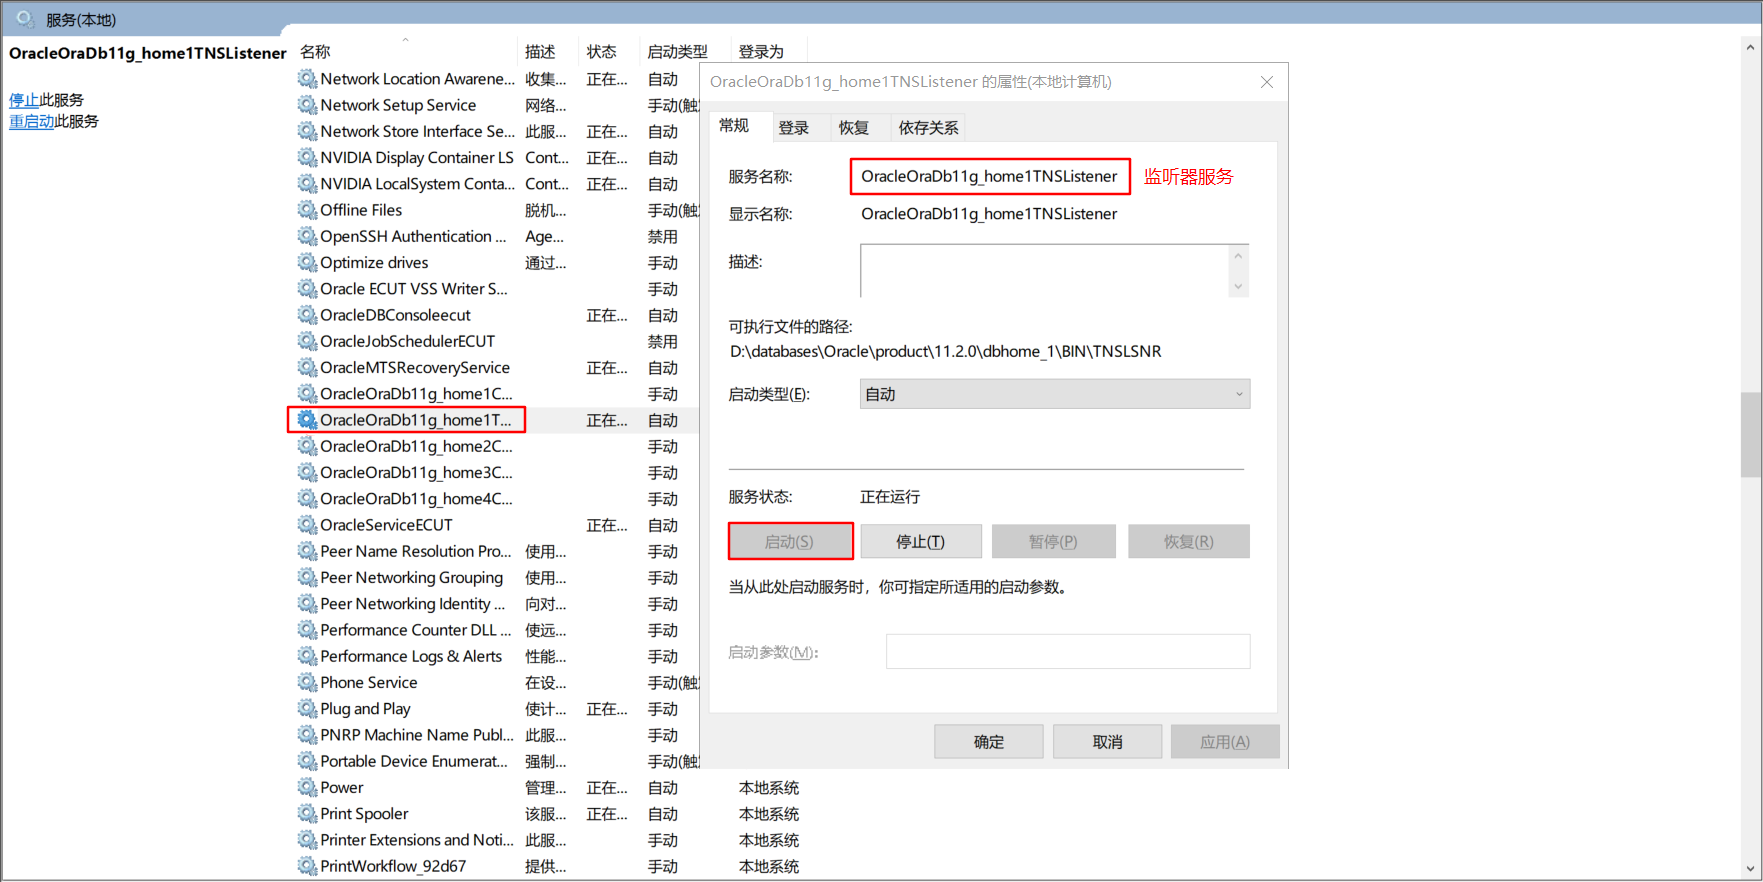Click the Offline Files service icon
Screen dimensions: 1763x882
307,209
